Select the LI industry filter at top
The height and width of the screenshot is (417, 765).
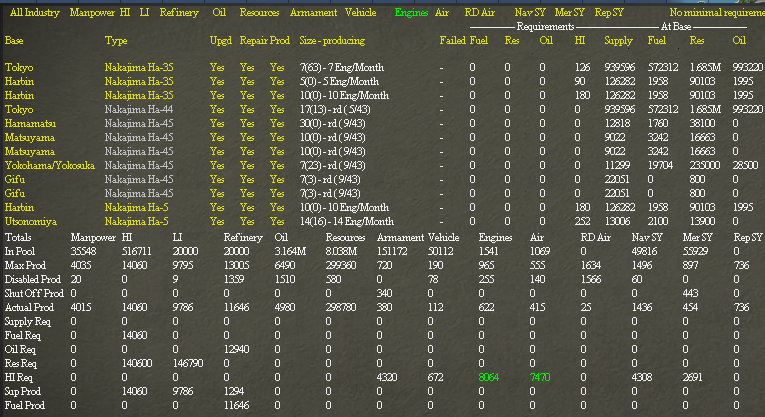144,13
